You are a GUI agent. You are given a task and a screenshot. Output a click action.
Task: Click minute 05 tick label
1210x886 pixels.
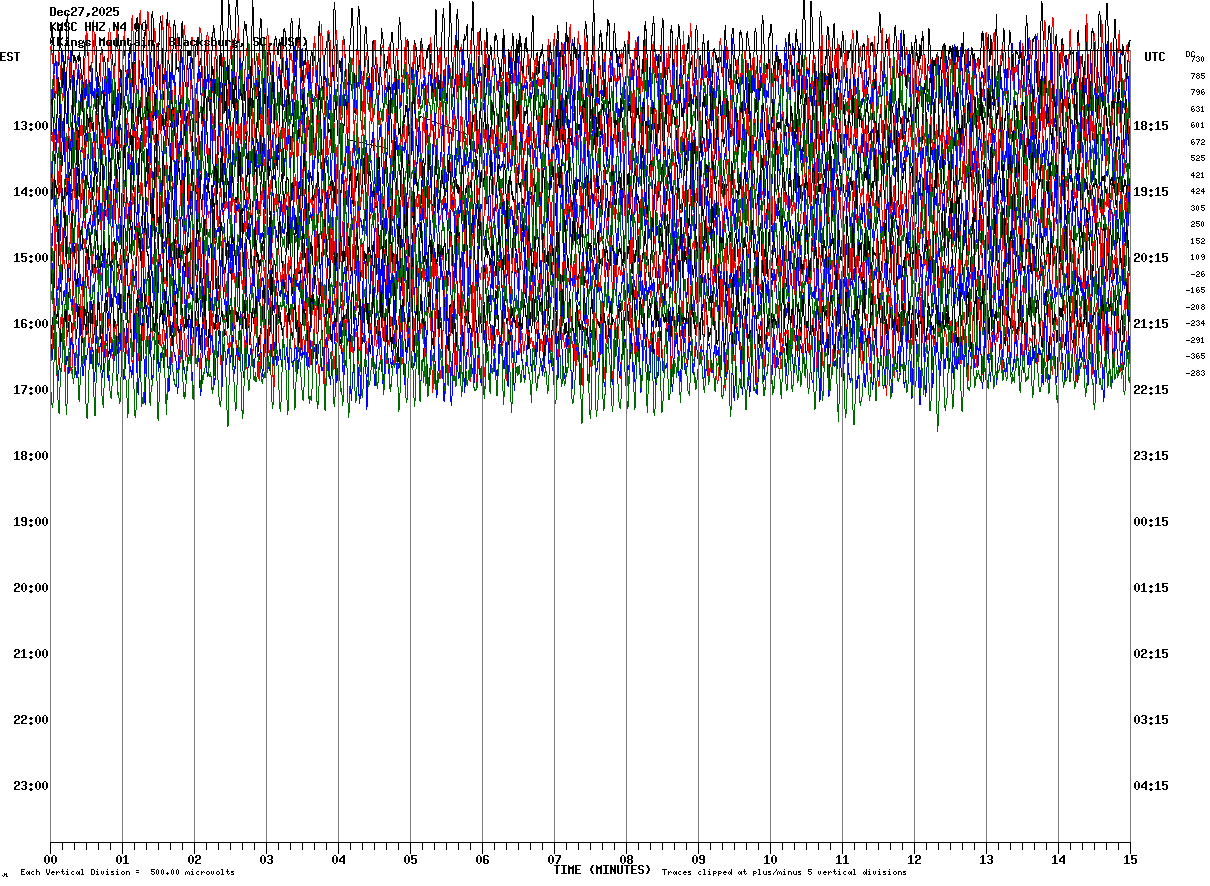point(410,860)
